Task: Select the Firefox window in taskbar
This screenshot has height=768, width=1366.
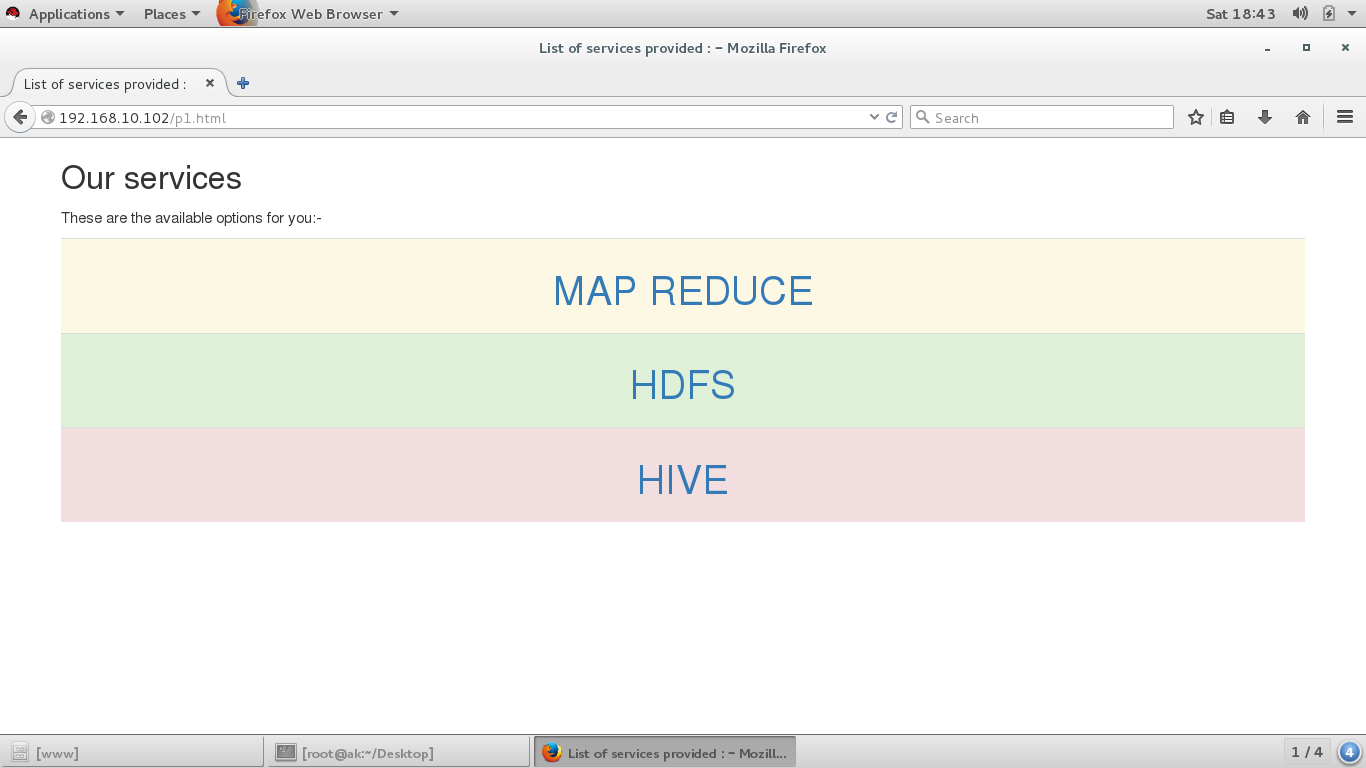Action: tap(665, 752)
